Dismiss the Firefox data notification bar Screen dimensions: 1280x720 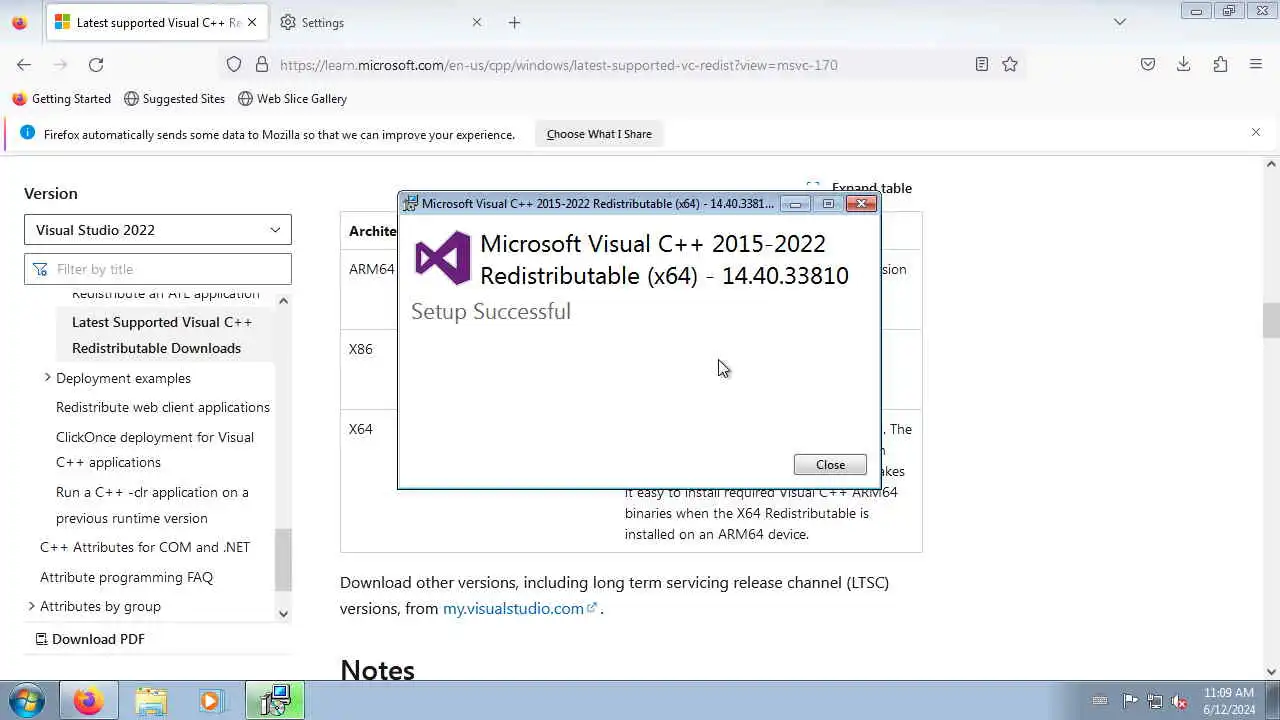[x=1256, y=132]
